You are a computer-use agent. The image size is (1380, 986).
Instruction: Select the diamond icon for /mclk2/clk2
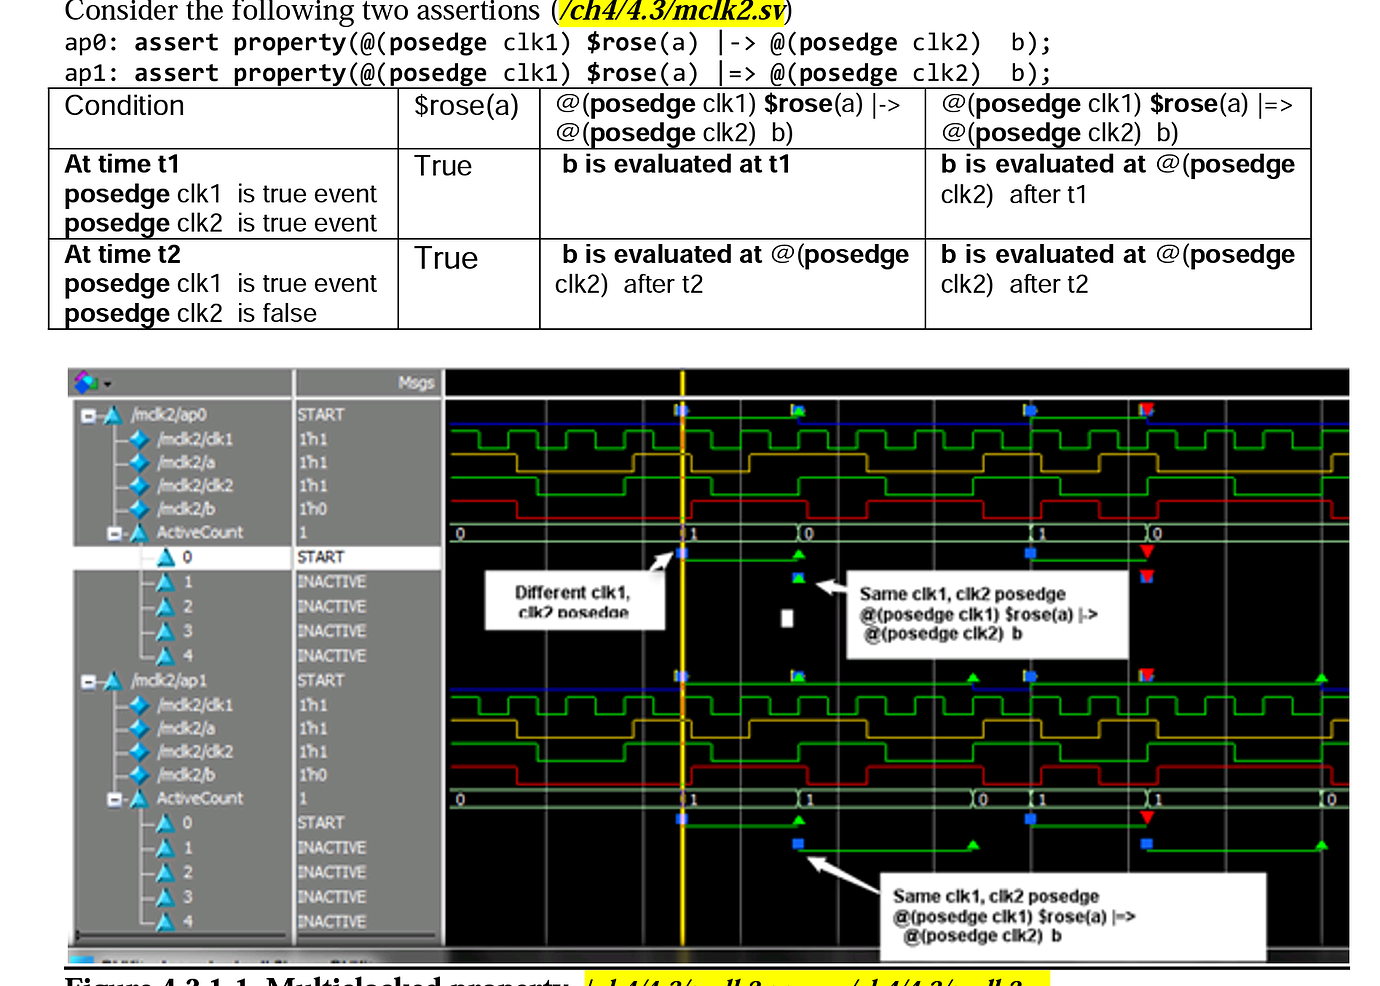pos(137,485)
